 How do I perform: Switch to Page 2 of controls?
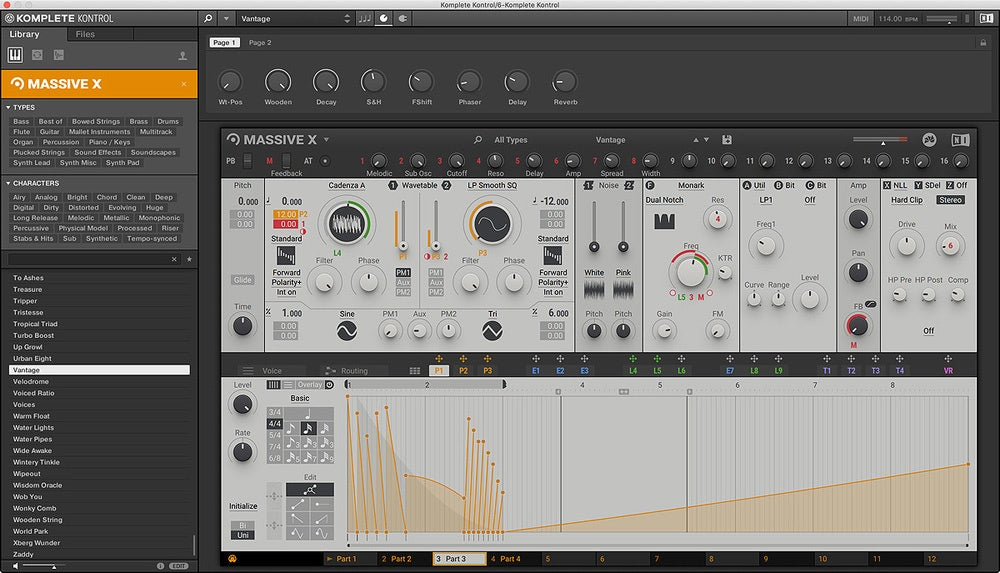(x=260, y=43)
